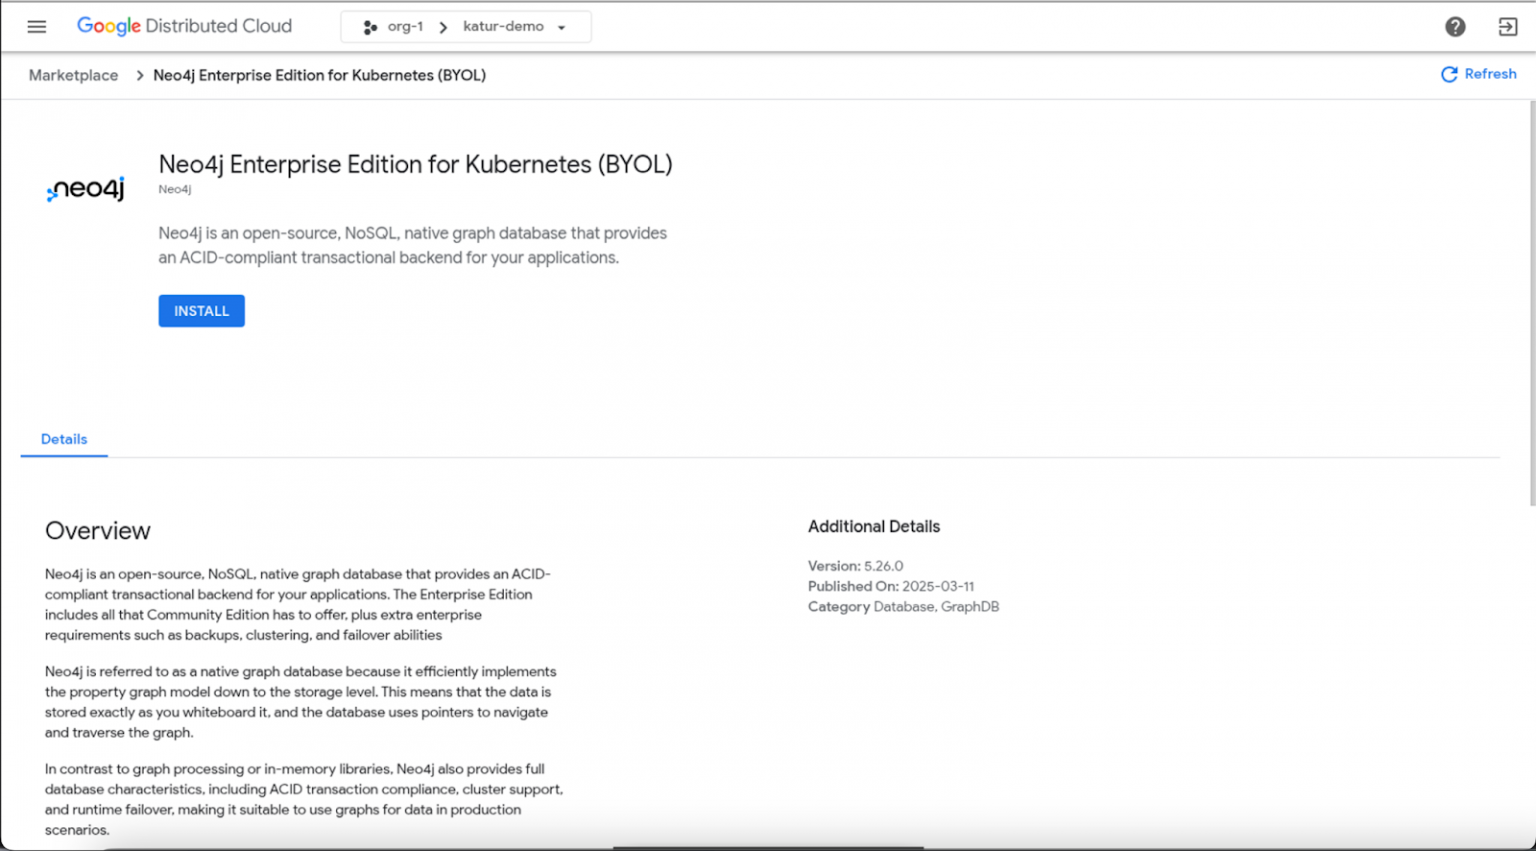Open the help question mark icon

coord(1455,27)
